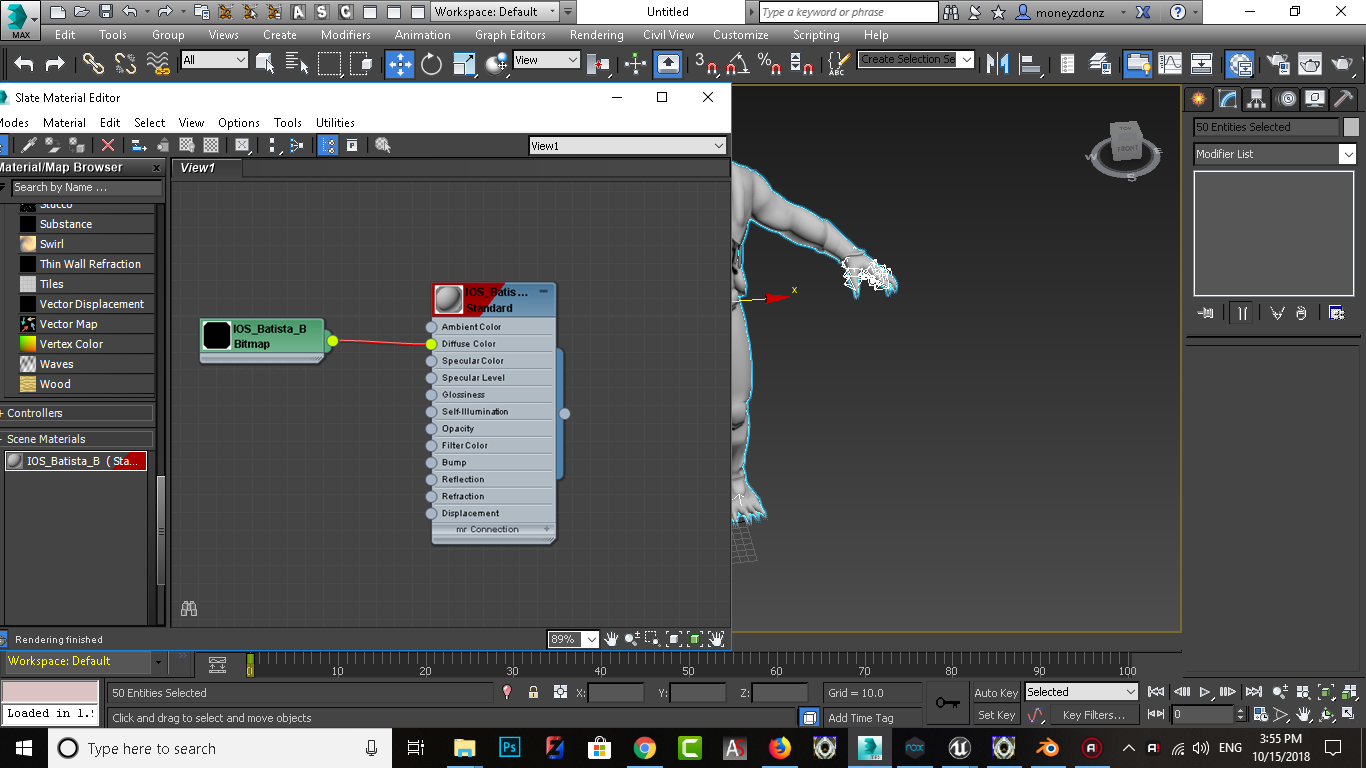Click the Align tool icon
The width and height of the screenshot is (1366, 768).
[1029, 64]
